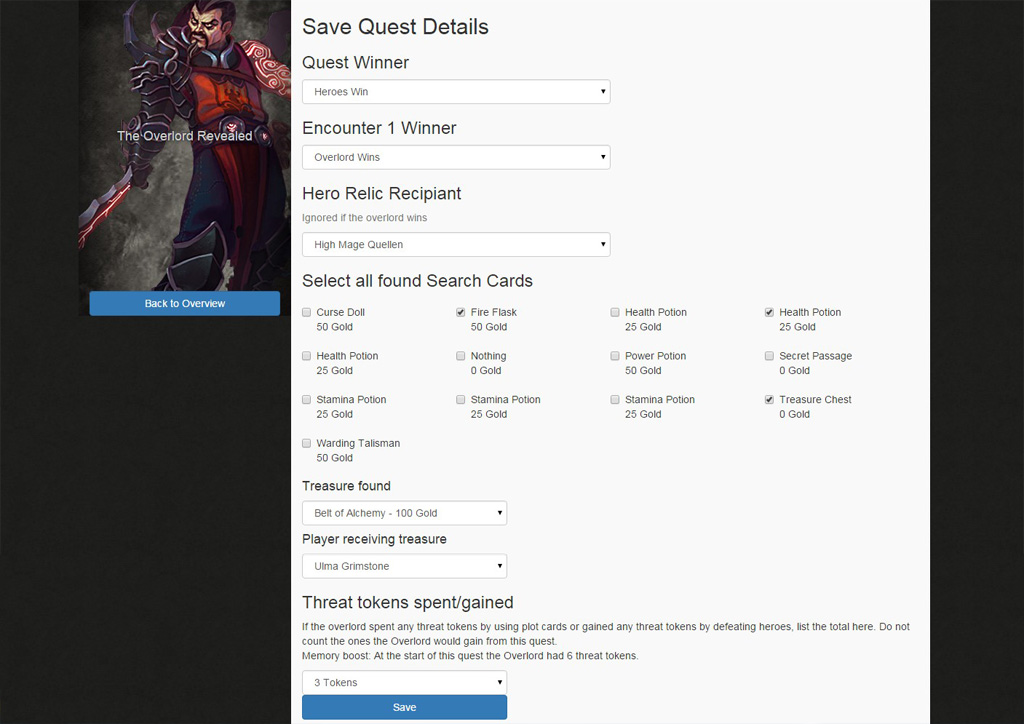
Task: Click the Curse Doll label text
Action: (x=340, y=312)
